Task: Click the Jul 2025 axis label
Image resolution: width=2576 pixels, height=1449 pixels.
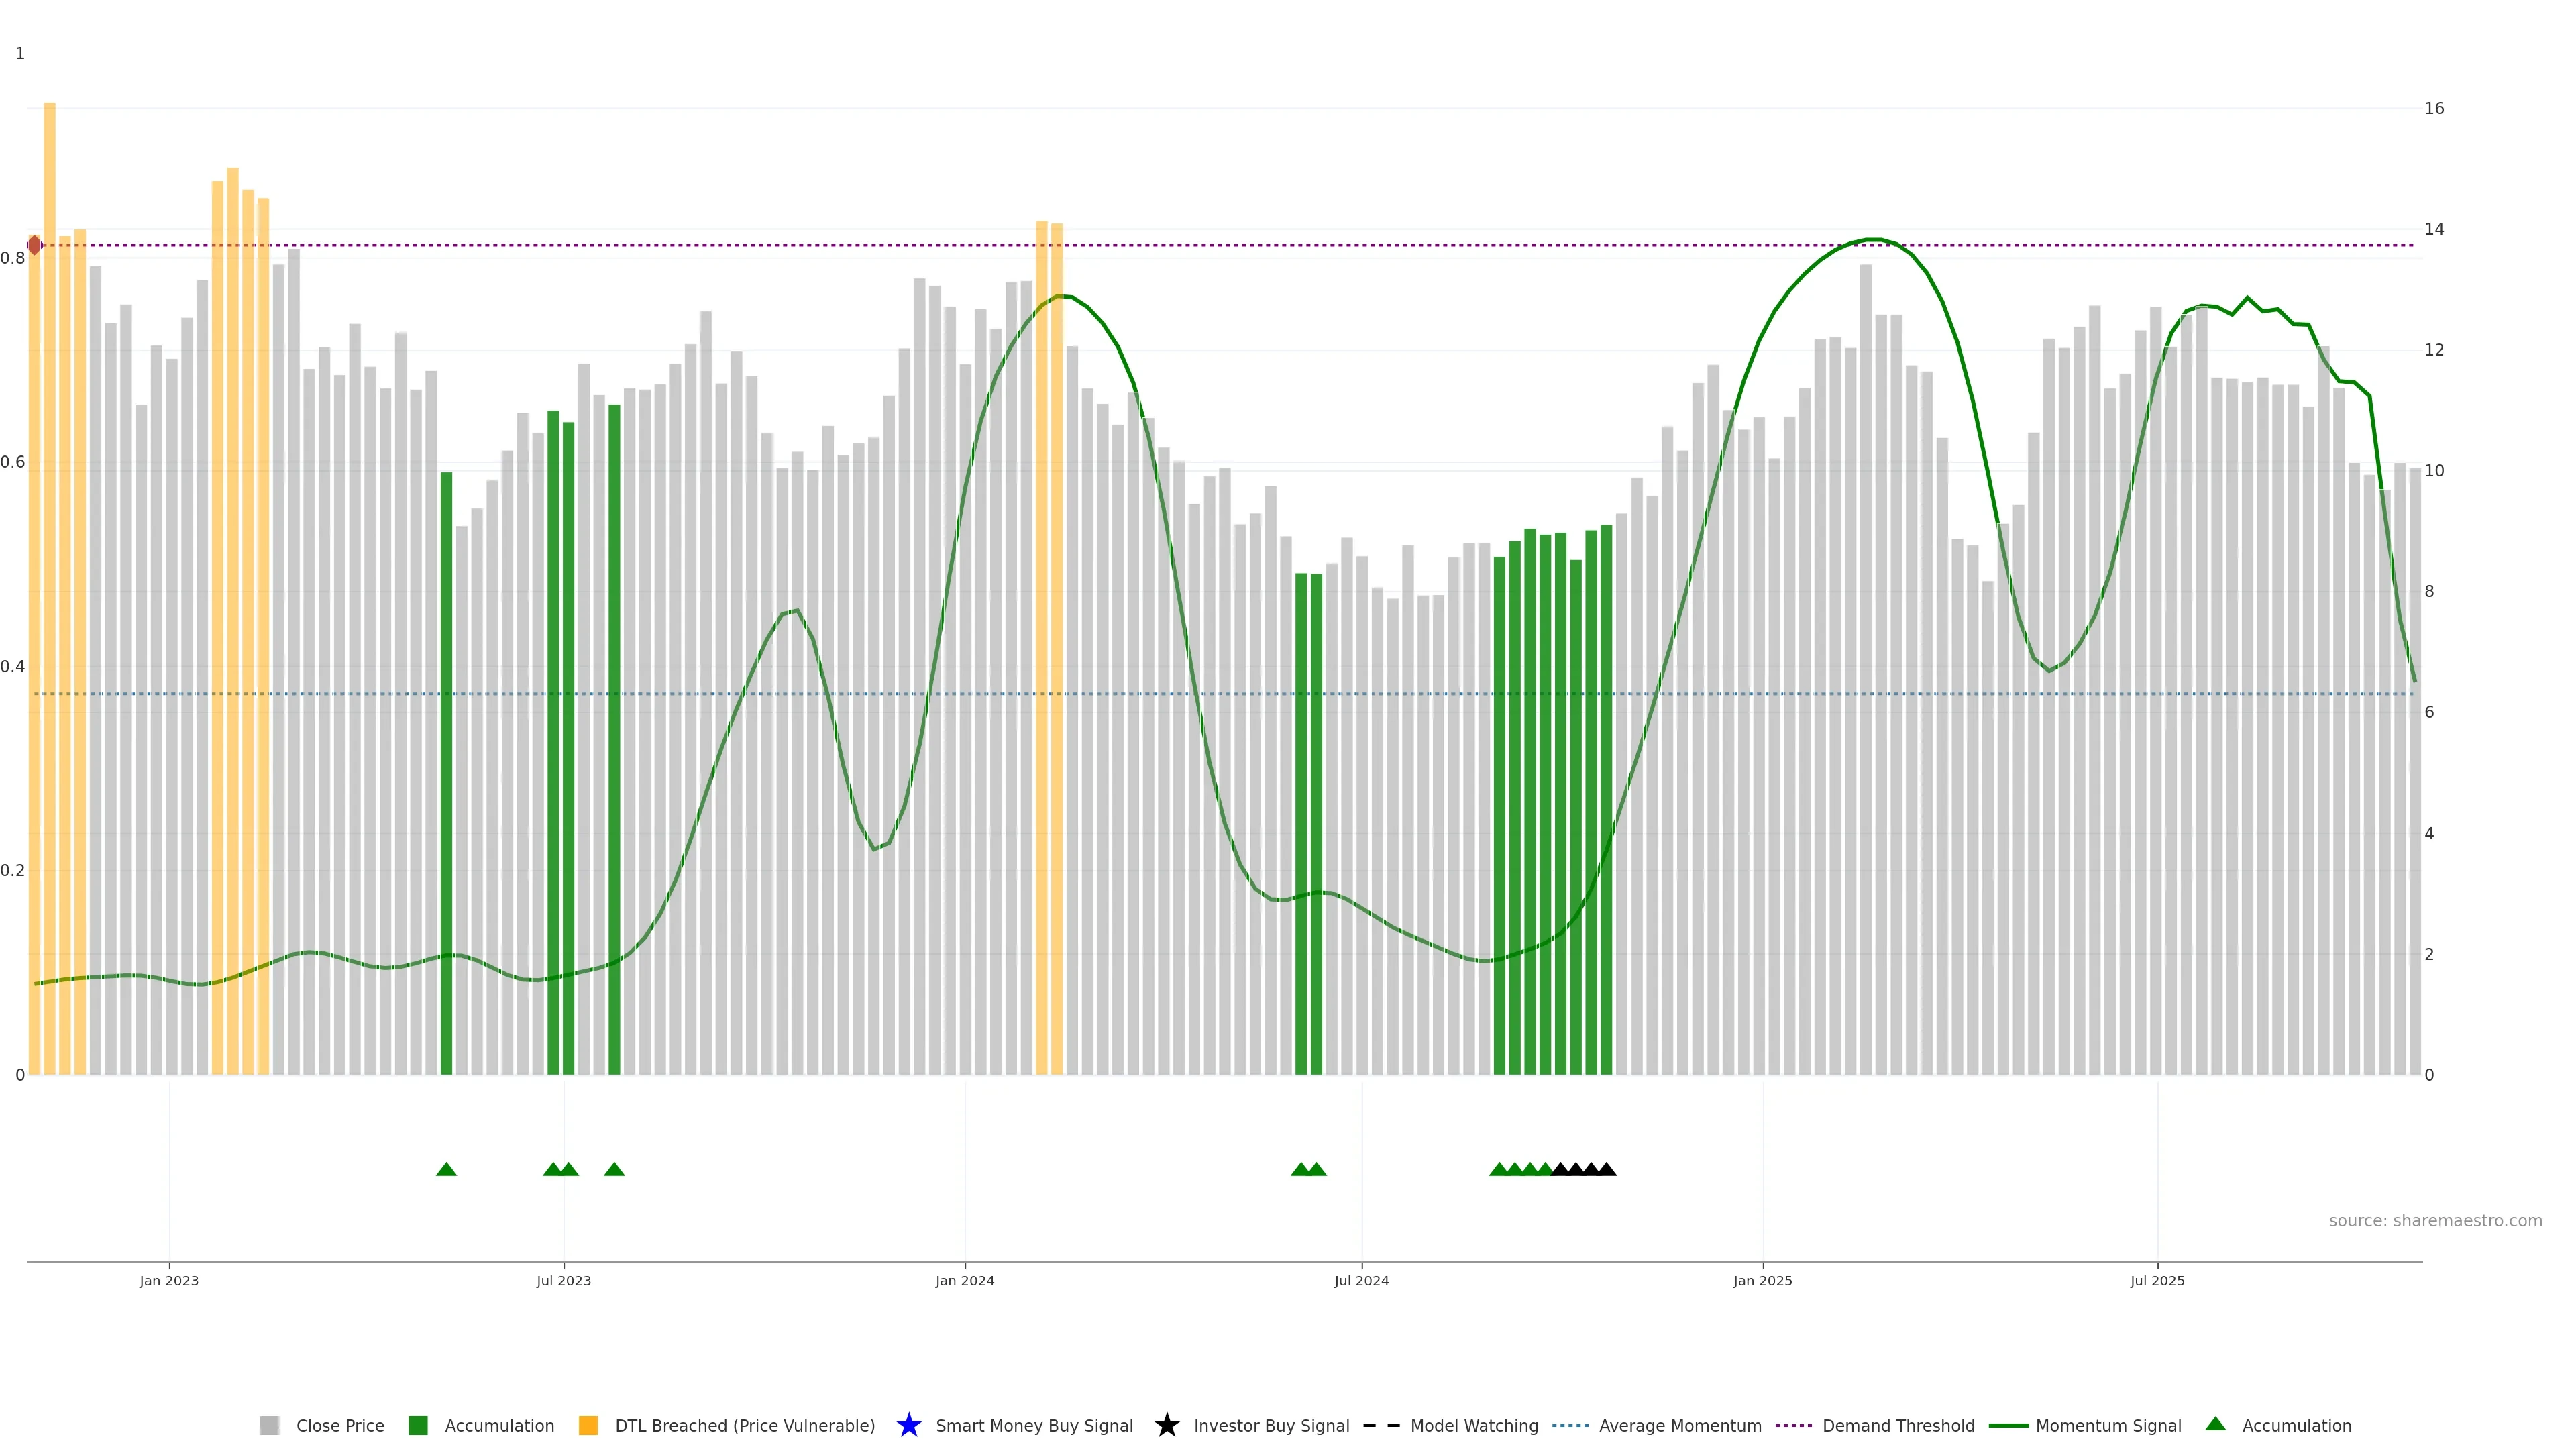Action: 2157,1280
